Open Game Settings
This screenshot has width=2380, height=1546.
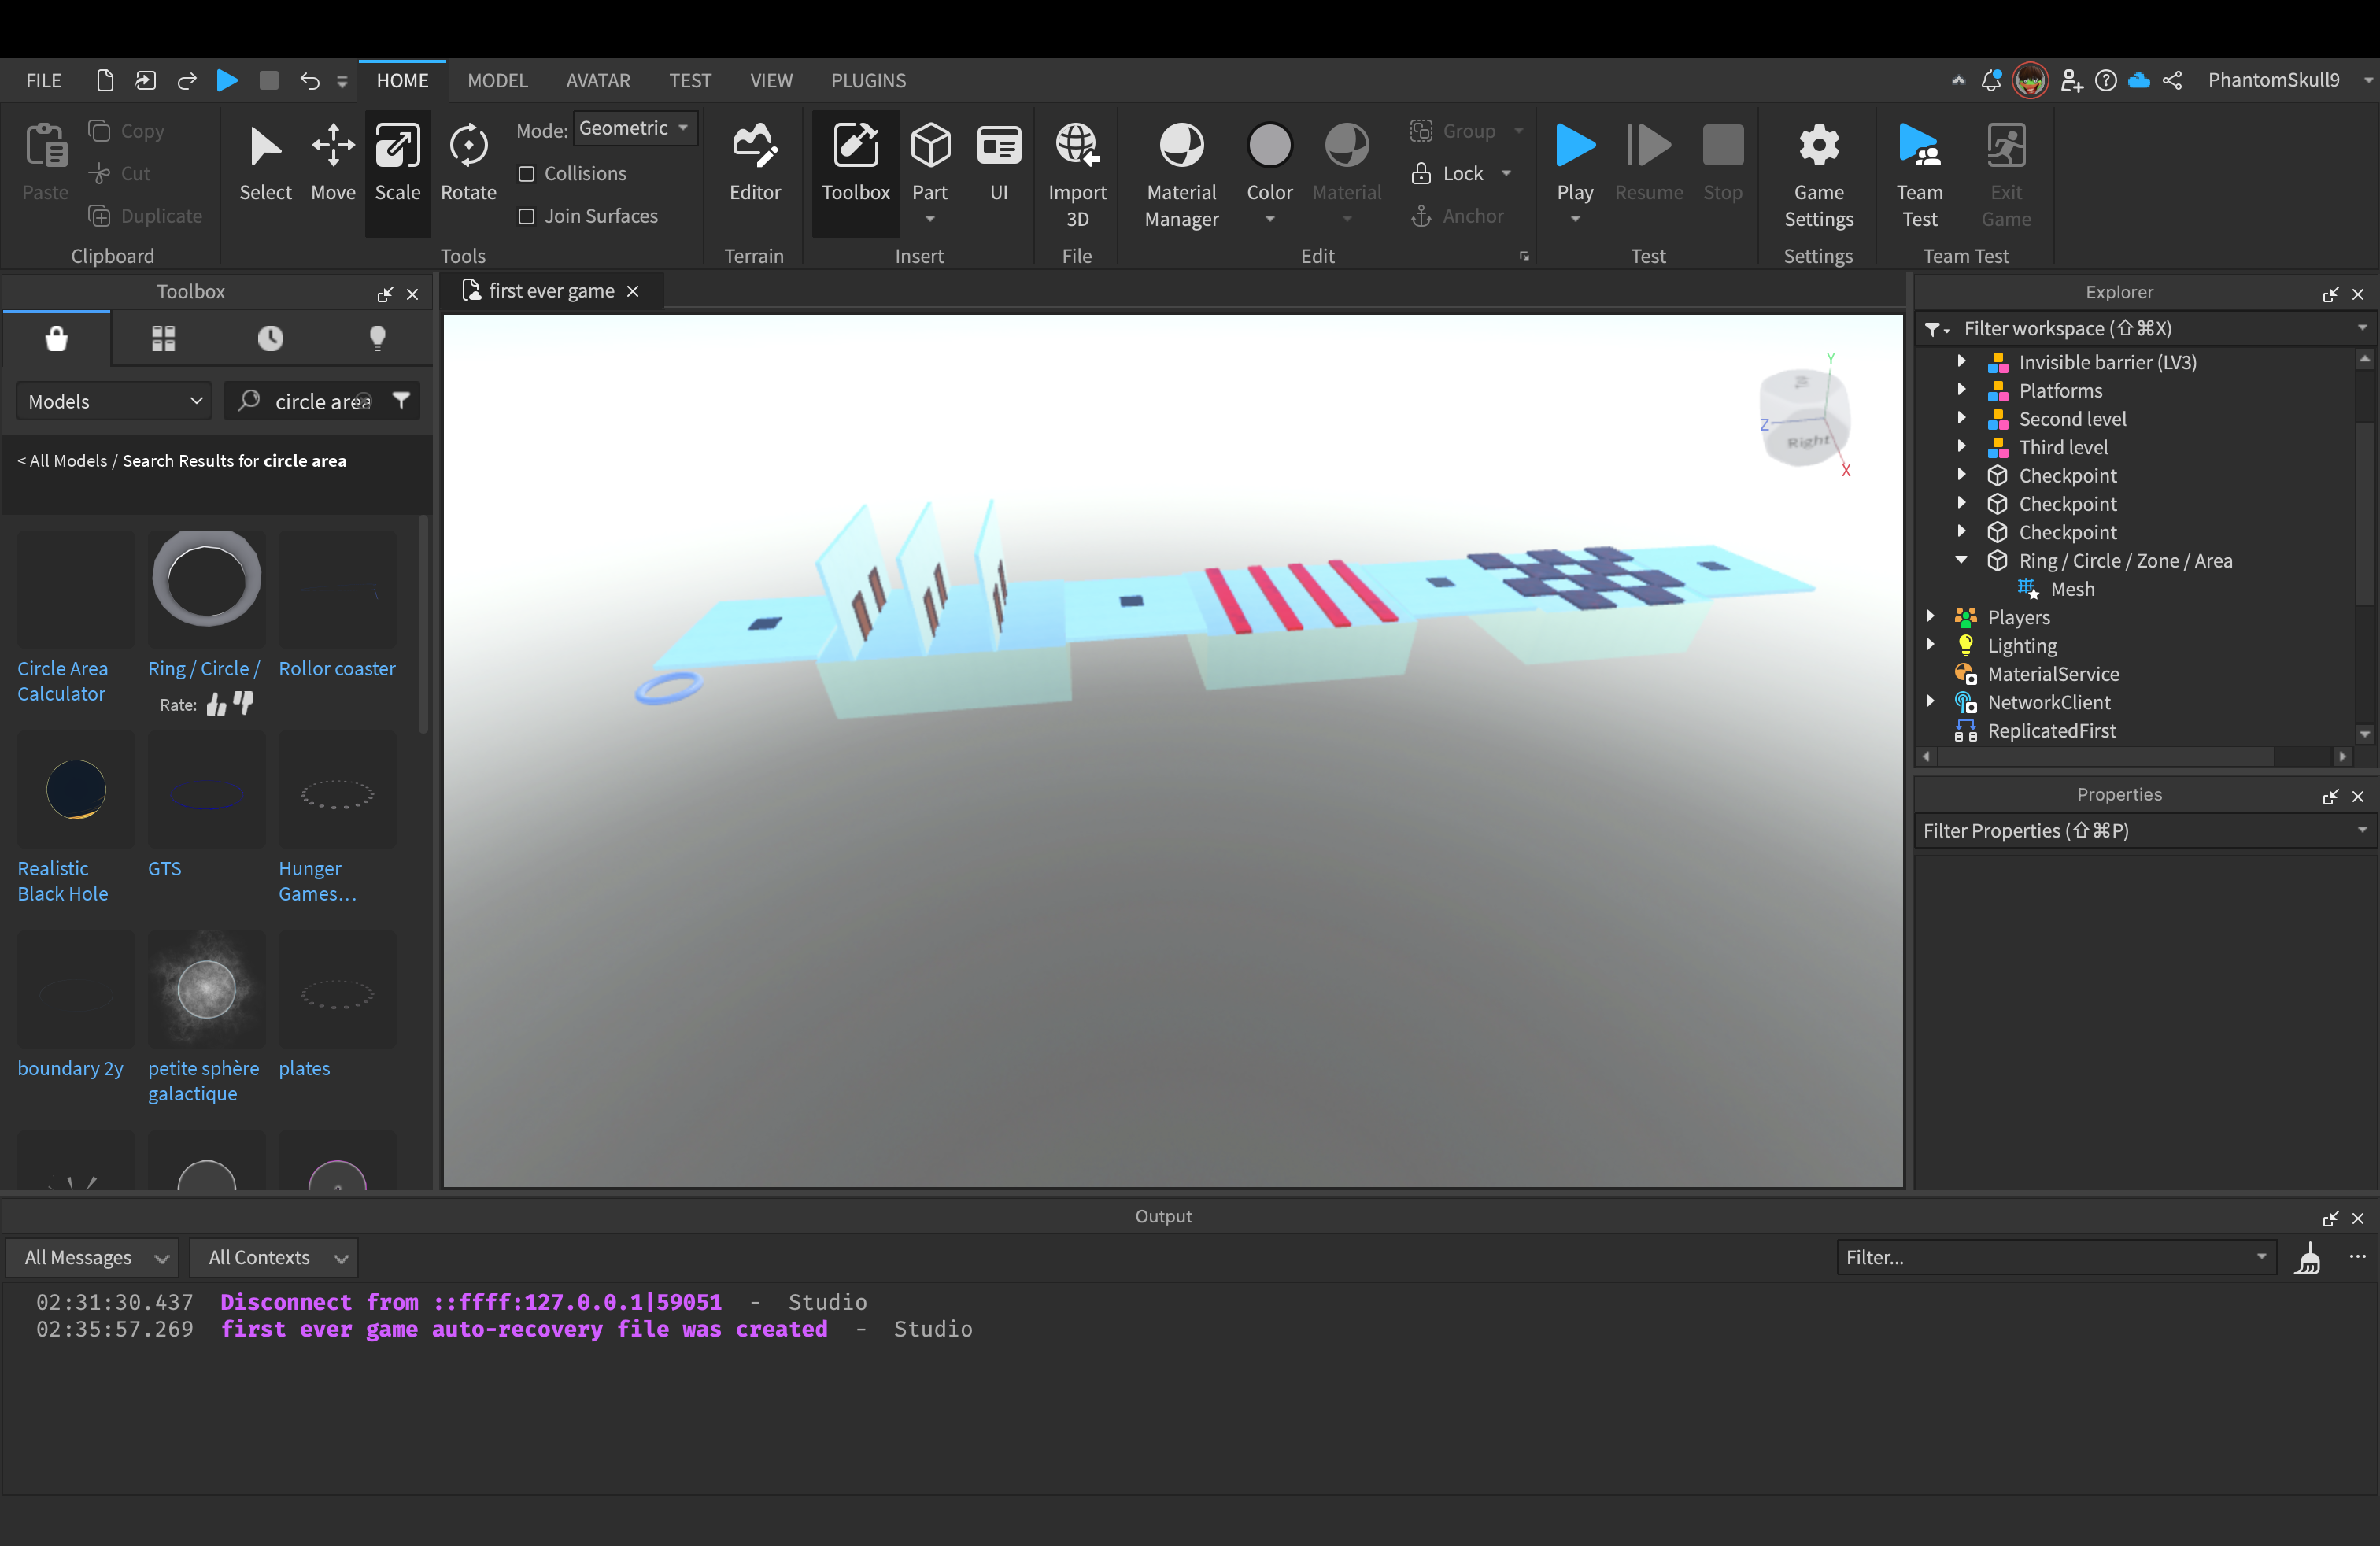pos(1818,176)
